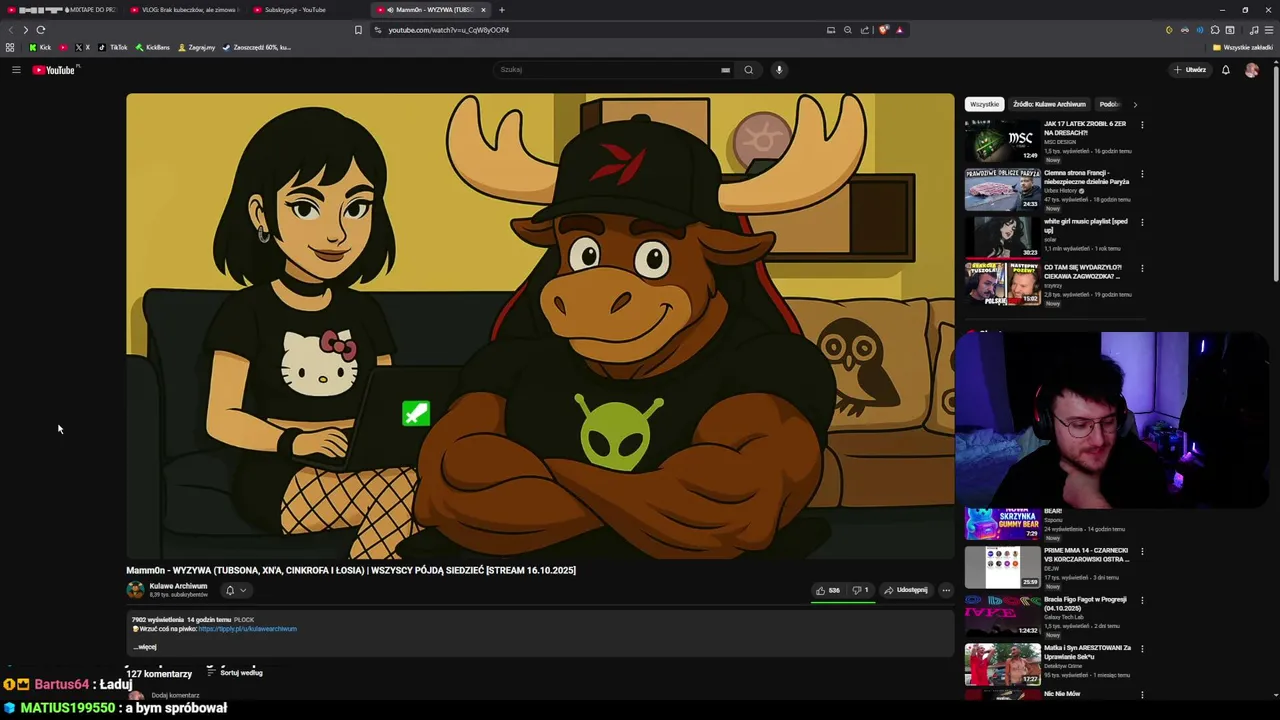Open options for PRIME MMA 14 video
The width and height of the screenshot is (1280, 720).
[x=1142, y=551]
